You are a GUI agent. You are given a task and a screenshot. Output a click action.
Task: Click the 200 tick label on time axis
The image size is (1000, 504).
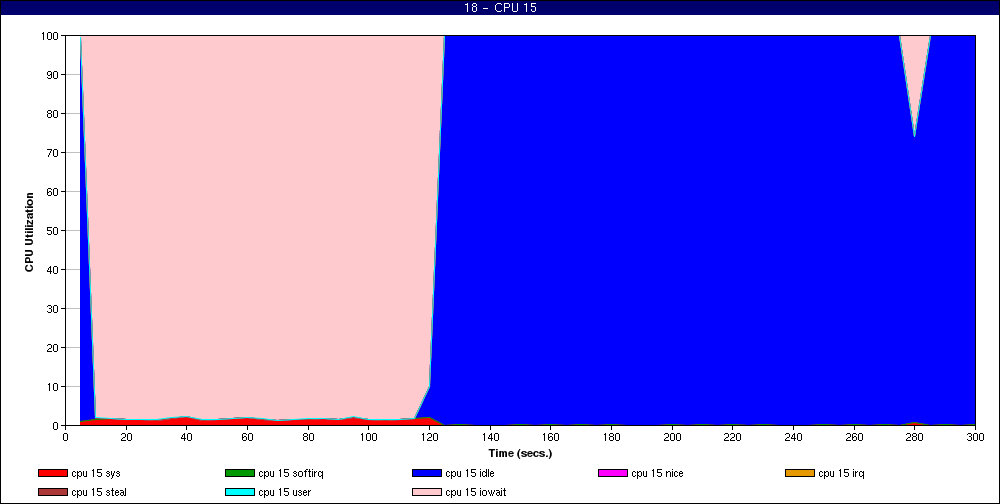point(672,437)
